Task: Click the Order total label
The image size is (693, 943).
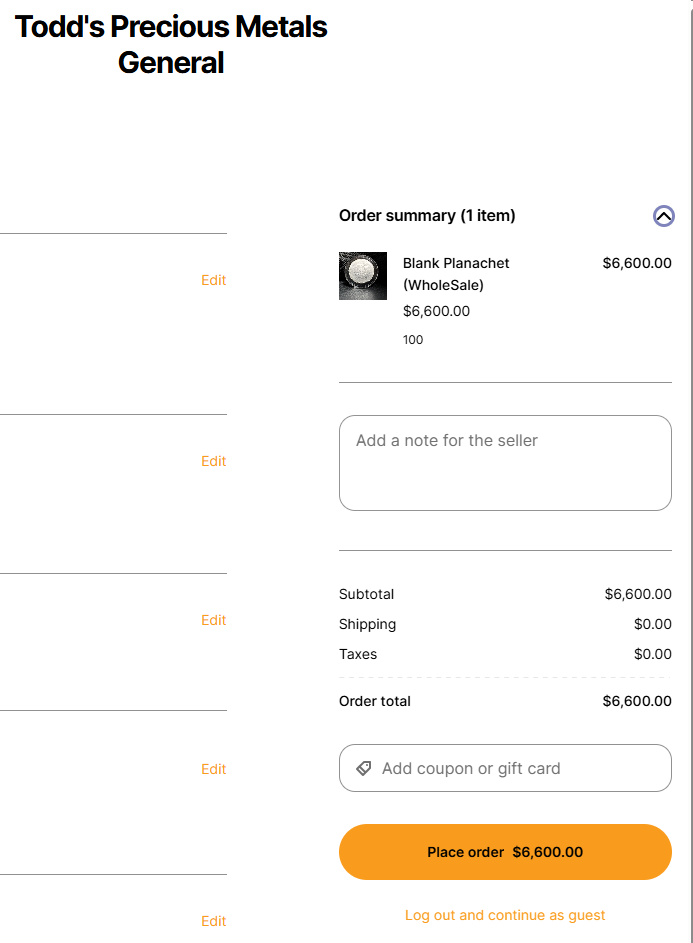Action: pyautogui.click(x=375, y=701)
